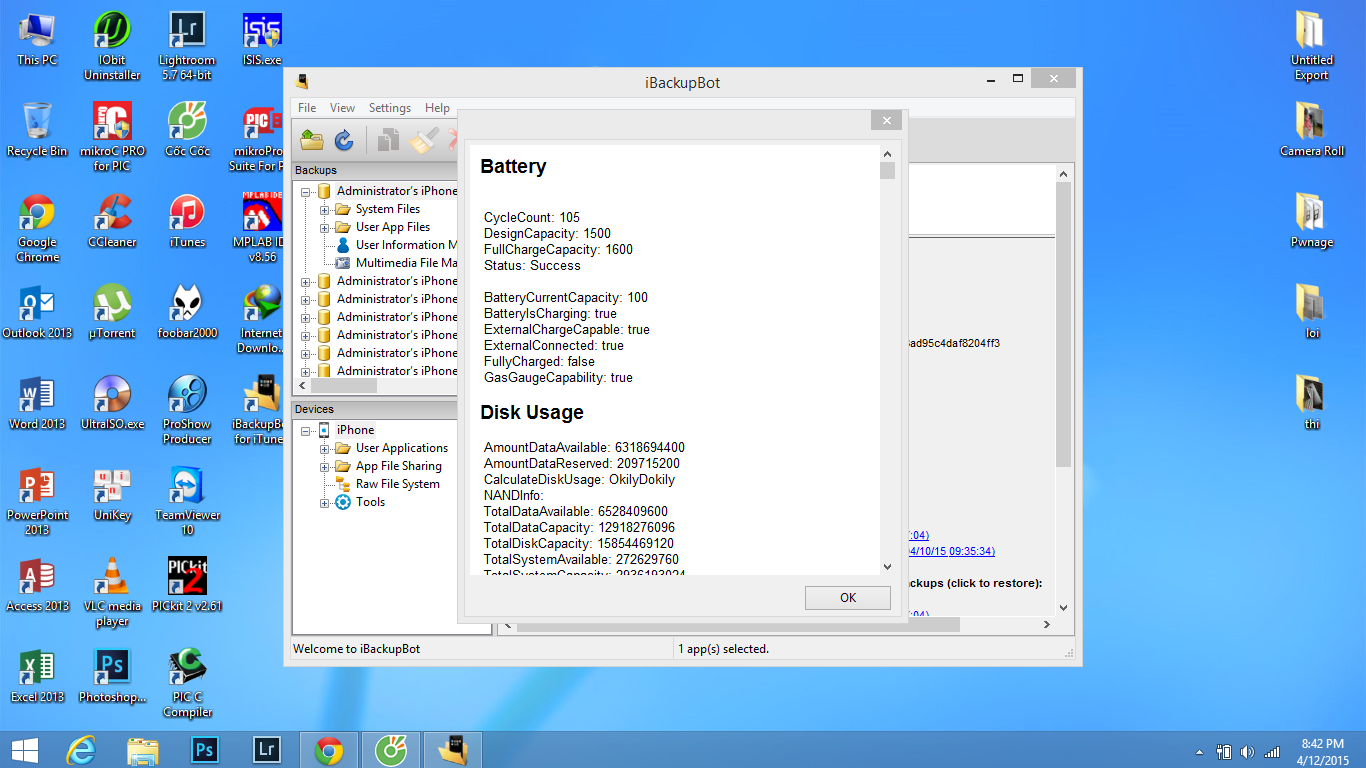1366x768 pixels.
Task: Click the brush clean toolbar icon
Action: [x=424, y=141]
